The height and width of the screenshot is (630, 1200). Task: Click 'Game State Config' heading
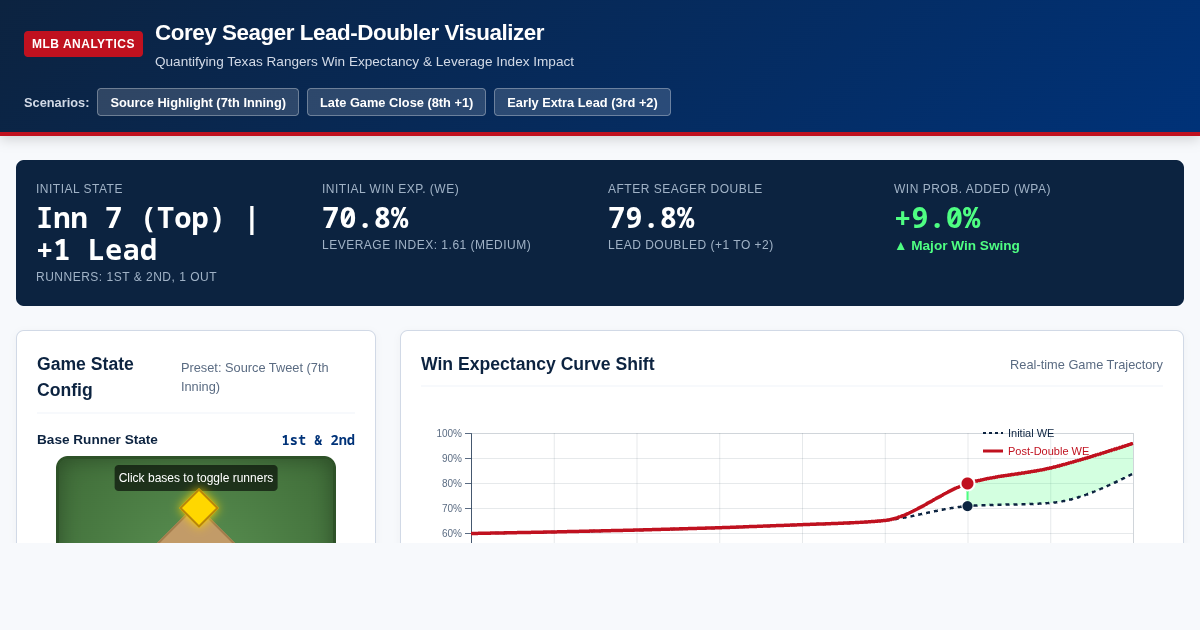coord(85,377)
